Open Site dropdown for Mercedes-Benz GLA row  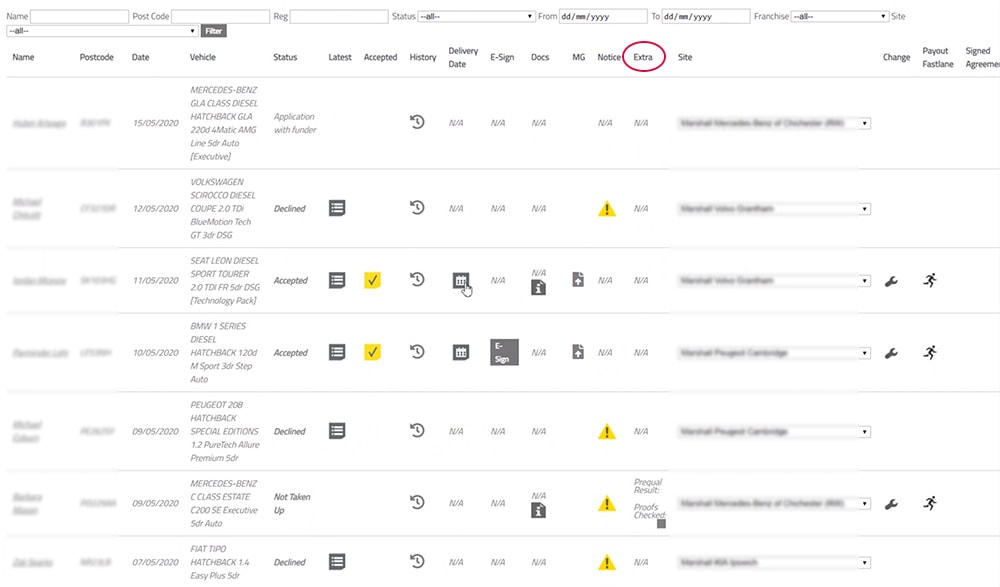pos(774,123)
